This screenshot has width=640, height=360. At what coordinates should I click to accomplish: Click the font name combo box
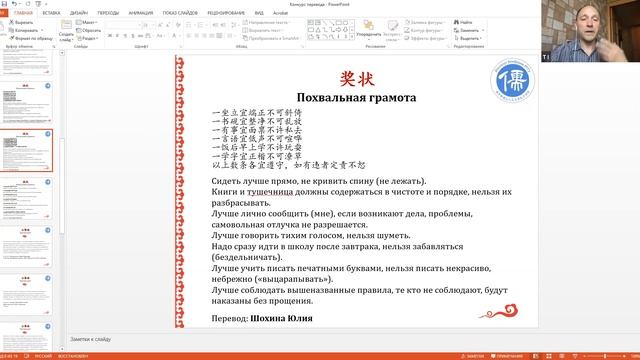click(x=122, y=26)
